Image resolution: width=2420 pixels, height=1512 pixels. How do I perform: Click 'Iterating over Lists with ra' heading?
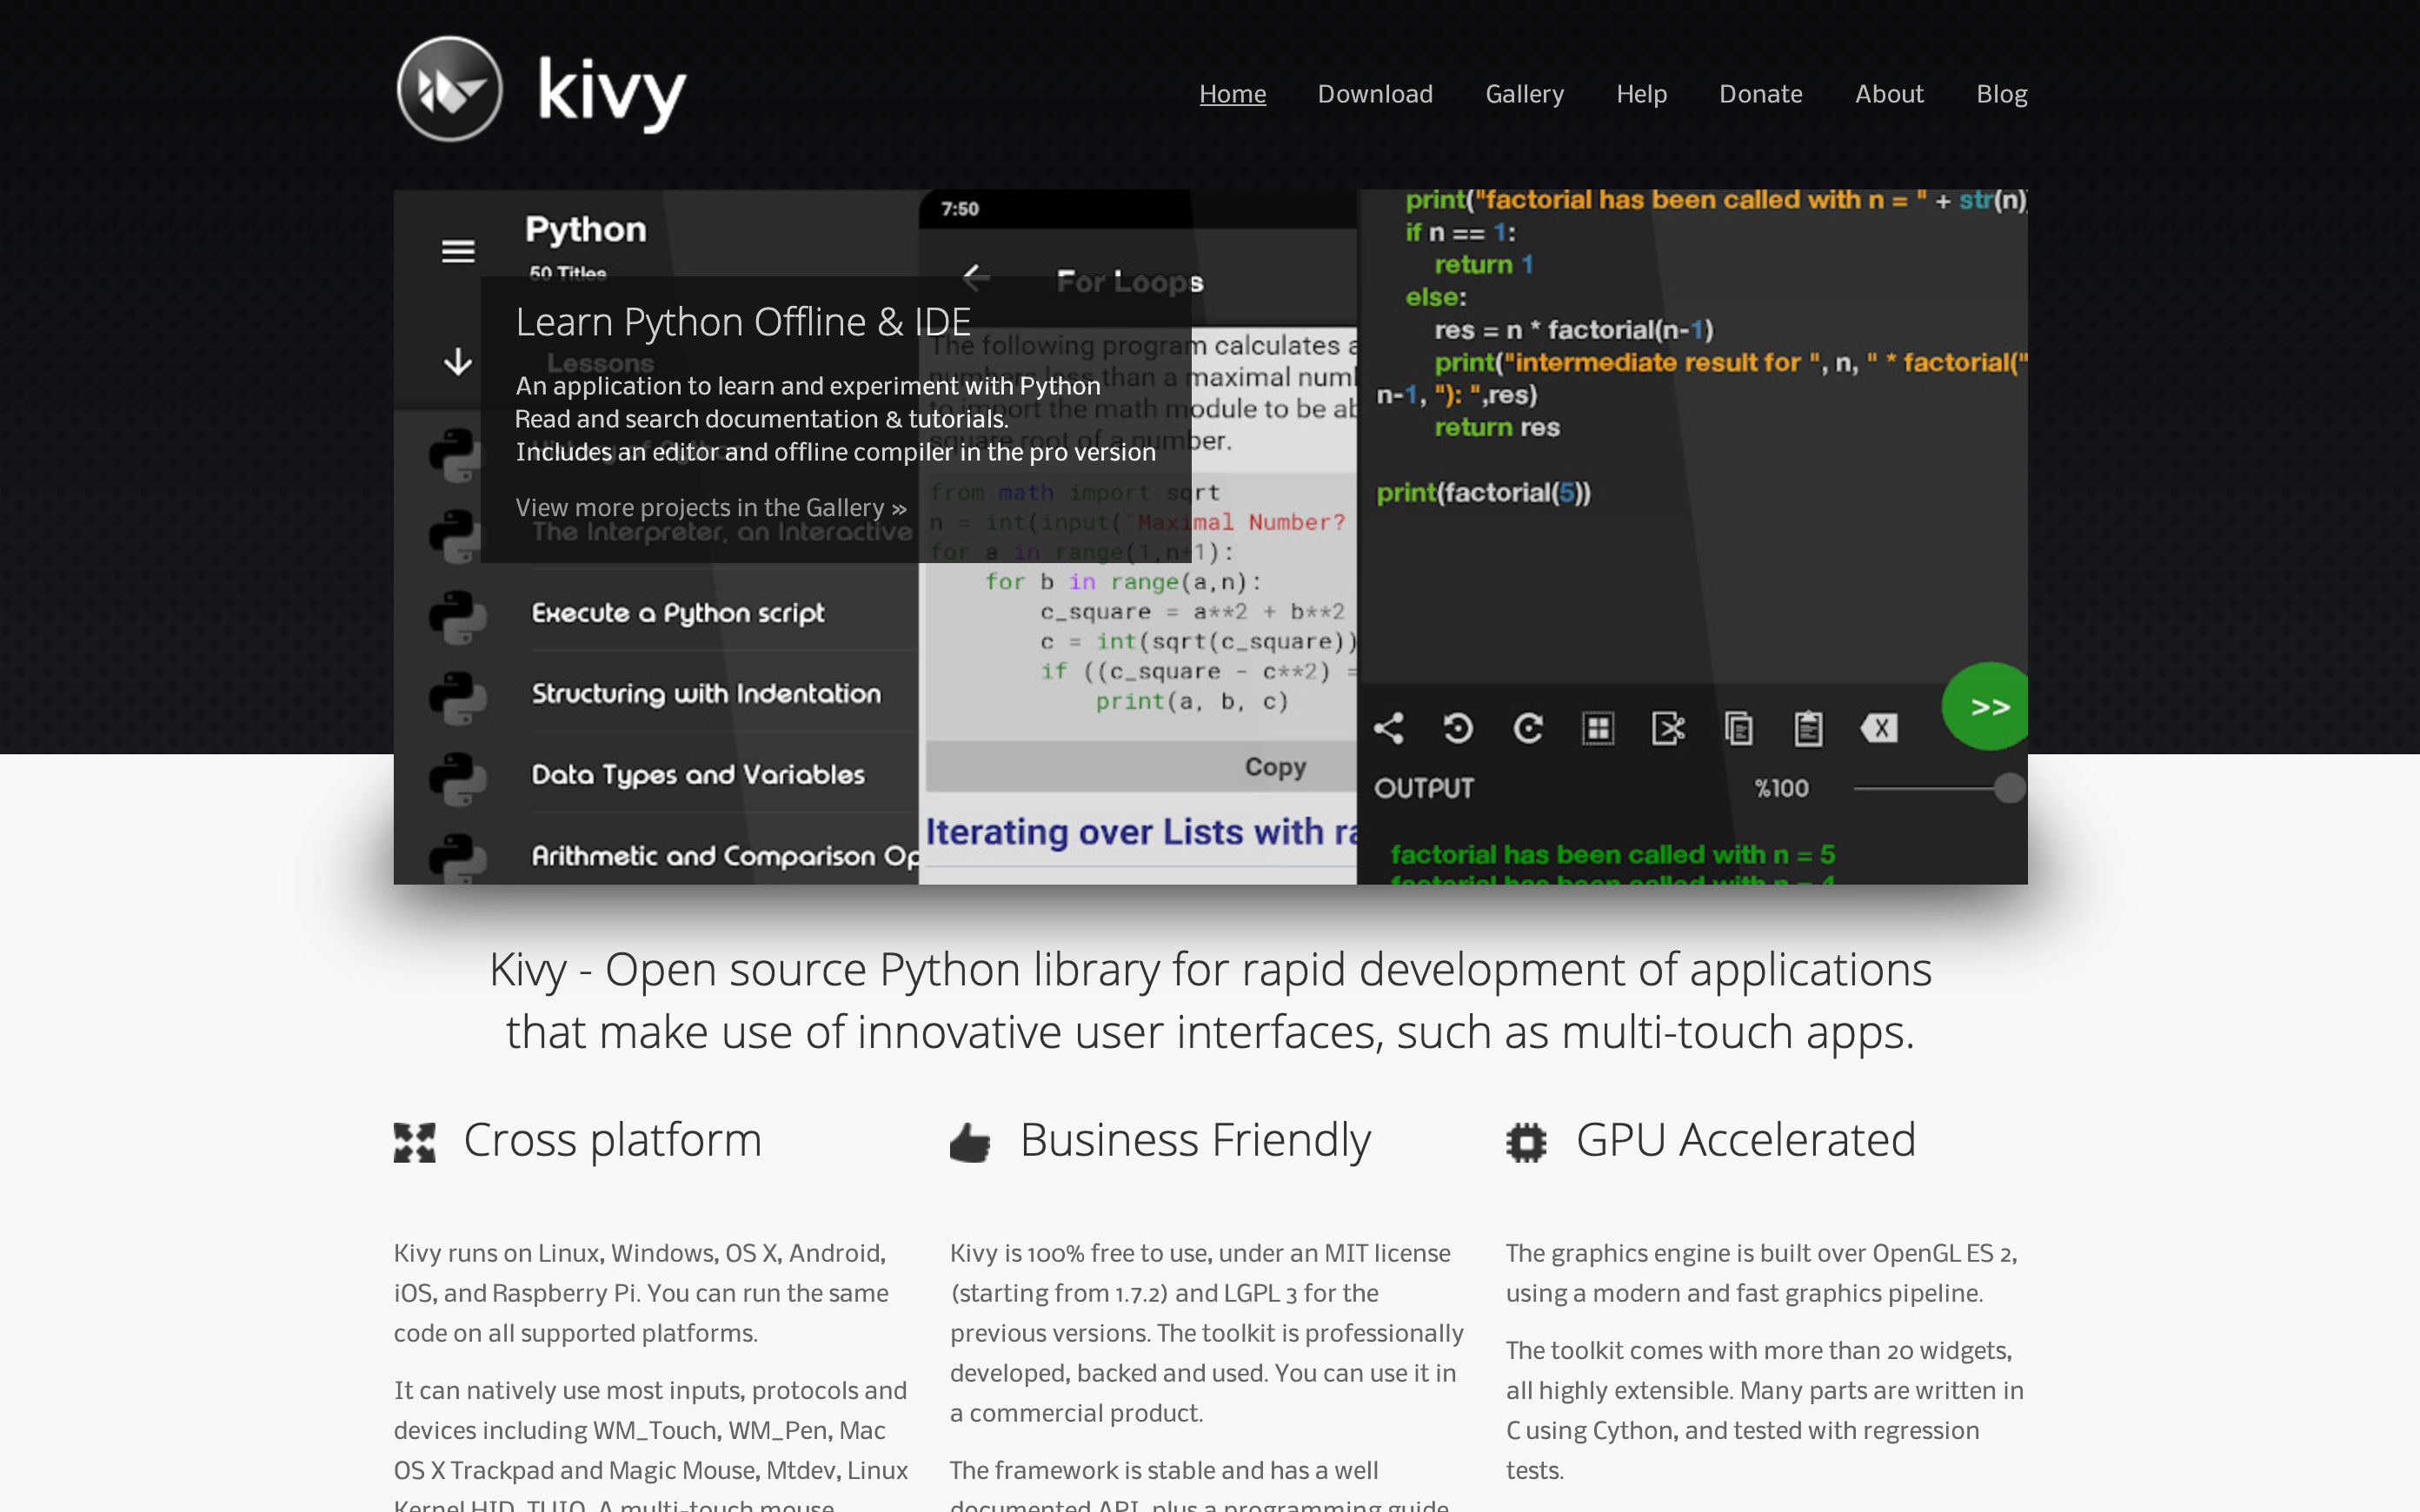(1141, 832)
